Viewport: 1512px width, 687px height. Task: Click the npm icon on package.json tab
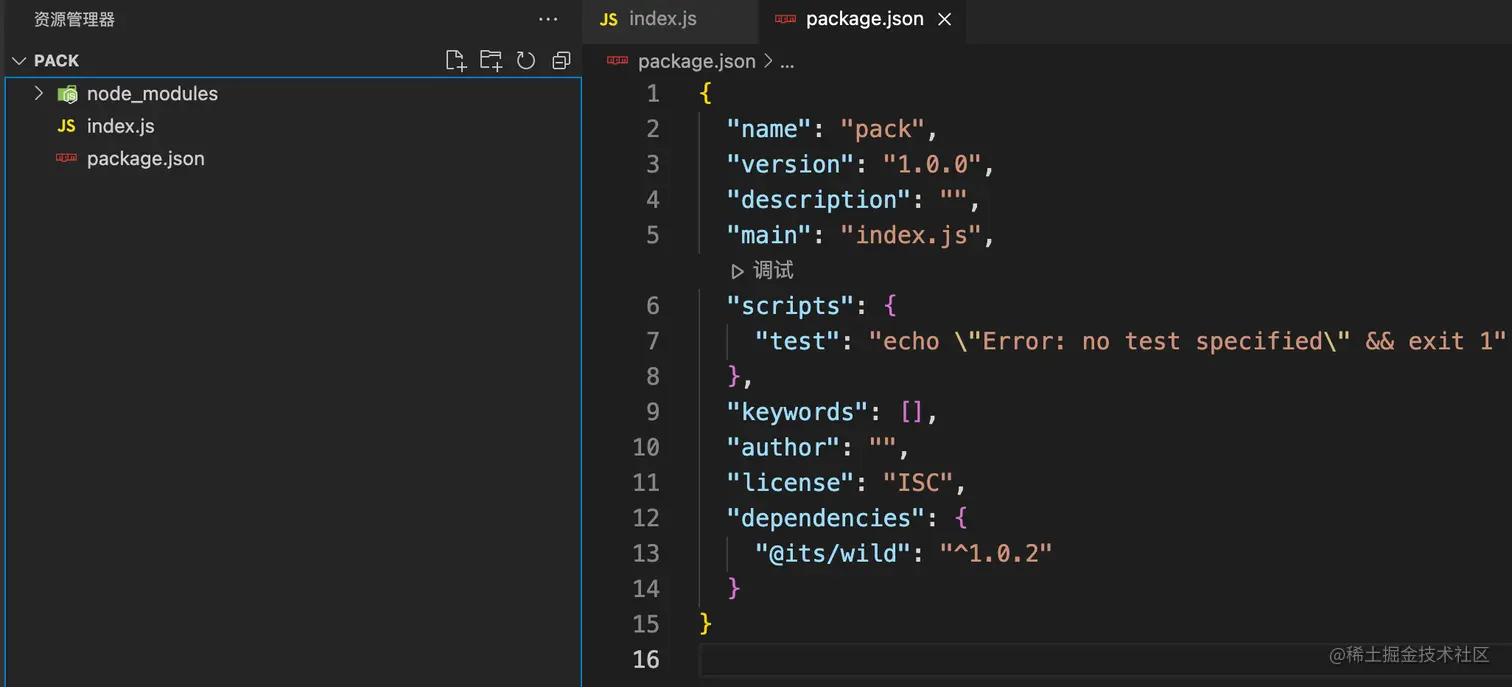pos(787,19)
